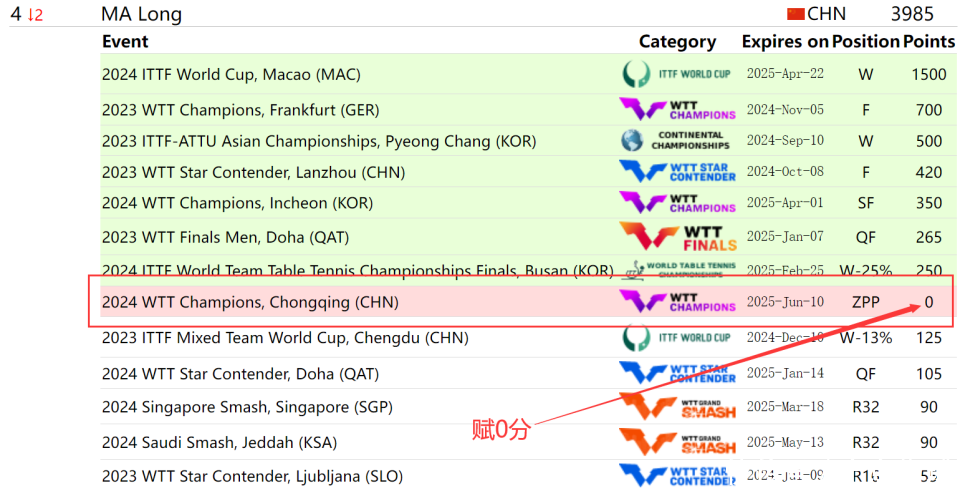Viewport: 960px width, 491px height.
Task: Sort by the Category column header
Action: pos(677,42)
